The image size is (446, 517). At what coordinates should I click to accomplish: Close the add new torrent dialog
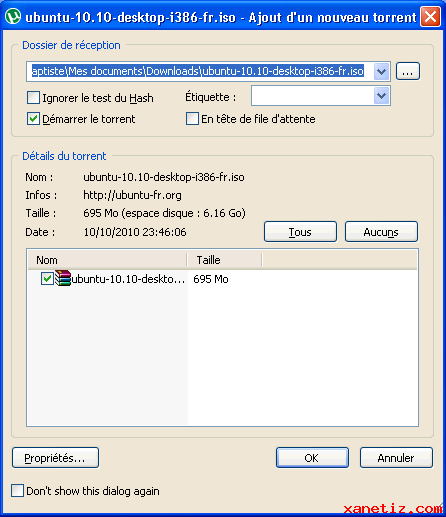(x=430, y=17)
